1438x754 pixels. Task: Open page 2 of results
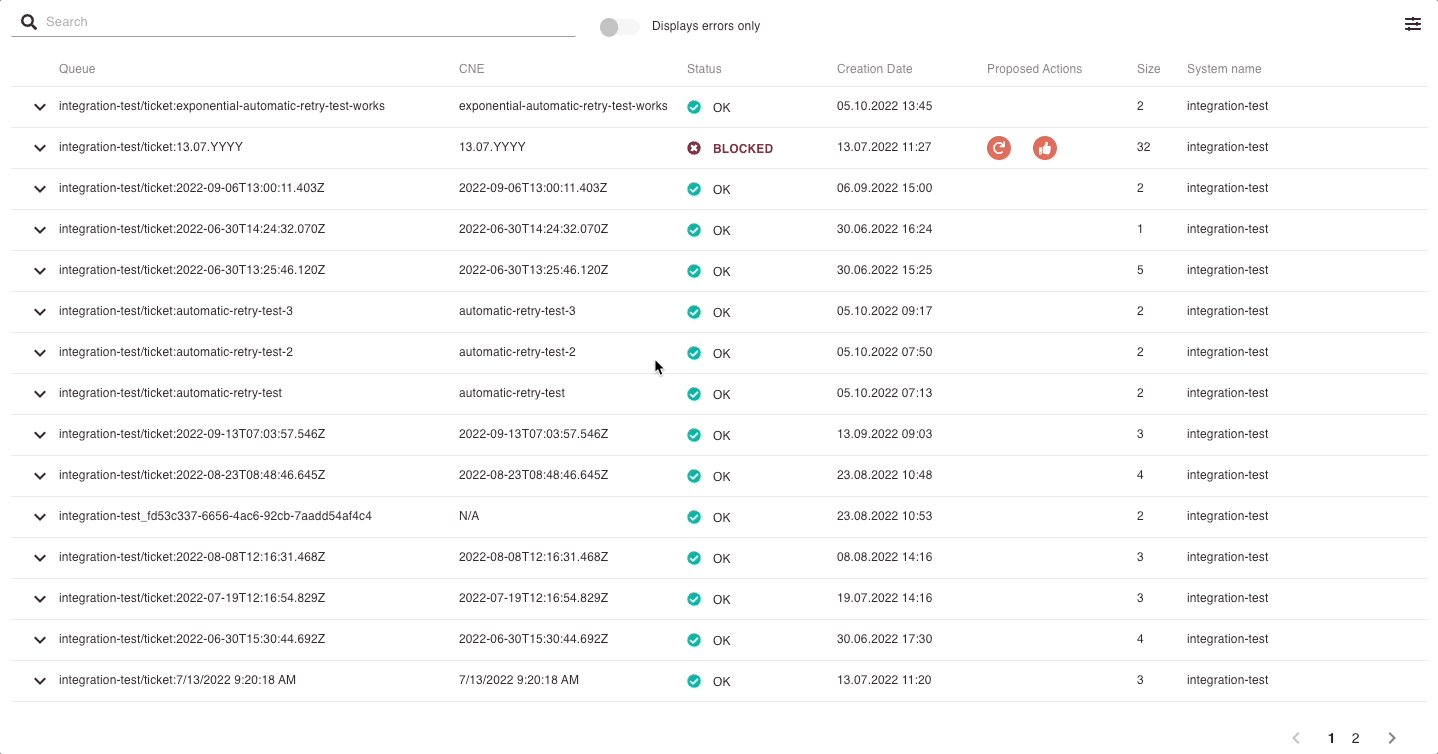tap(1355, 737)
